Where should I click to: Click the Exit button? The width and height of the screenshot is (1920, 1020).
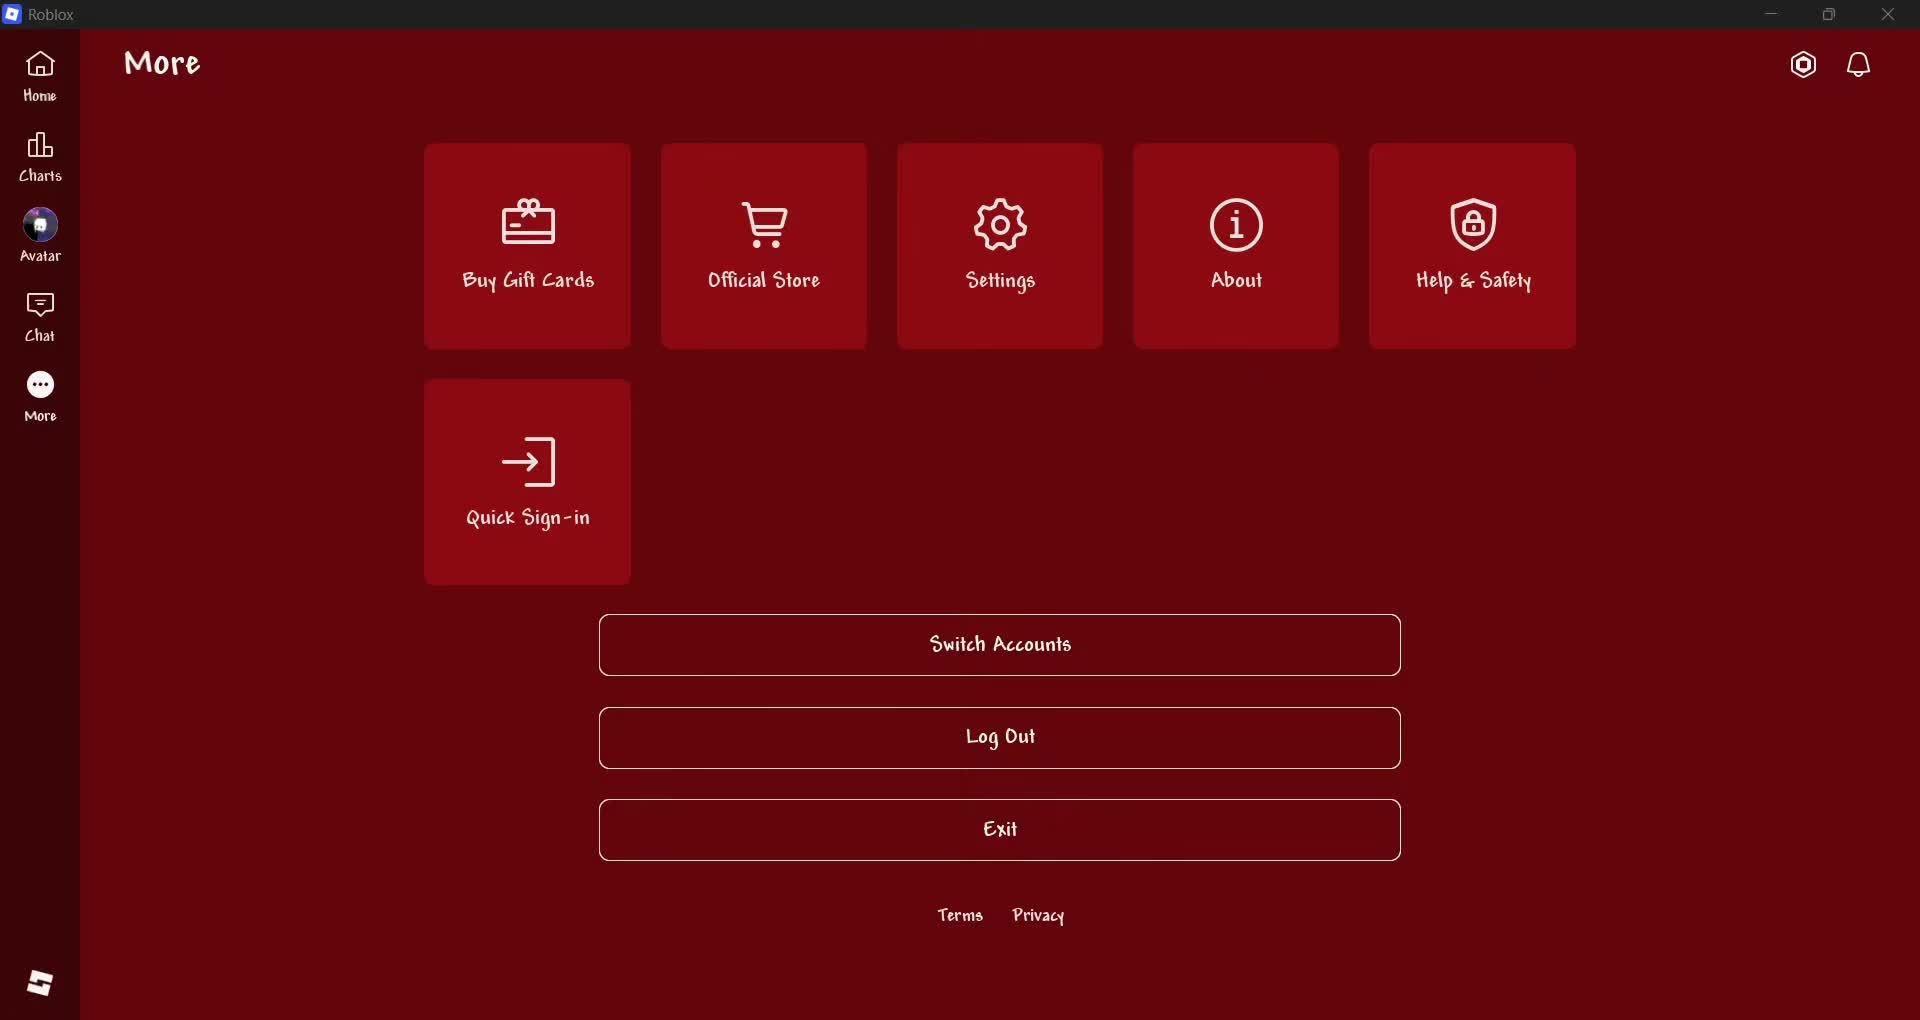pos(1000,830)
